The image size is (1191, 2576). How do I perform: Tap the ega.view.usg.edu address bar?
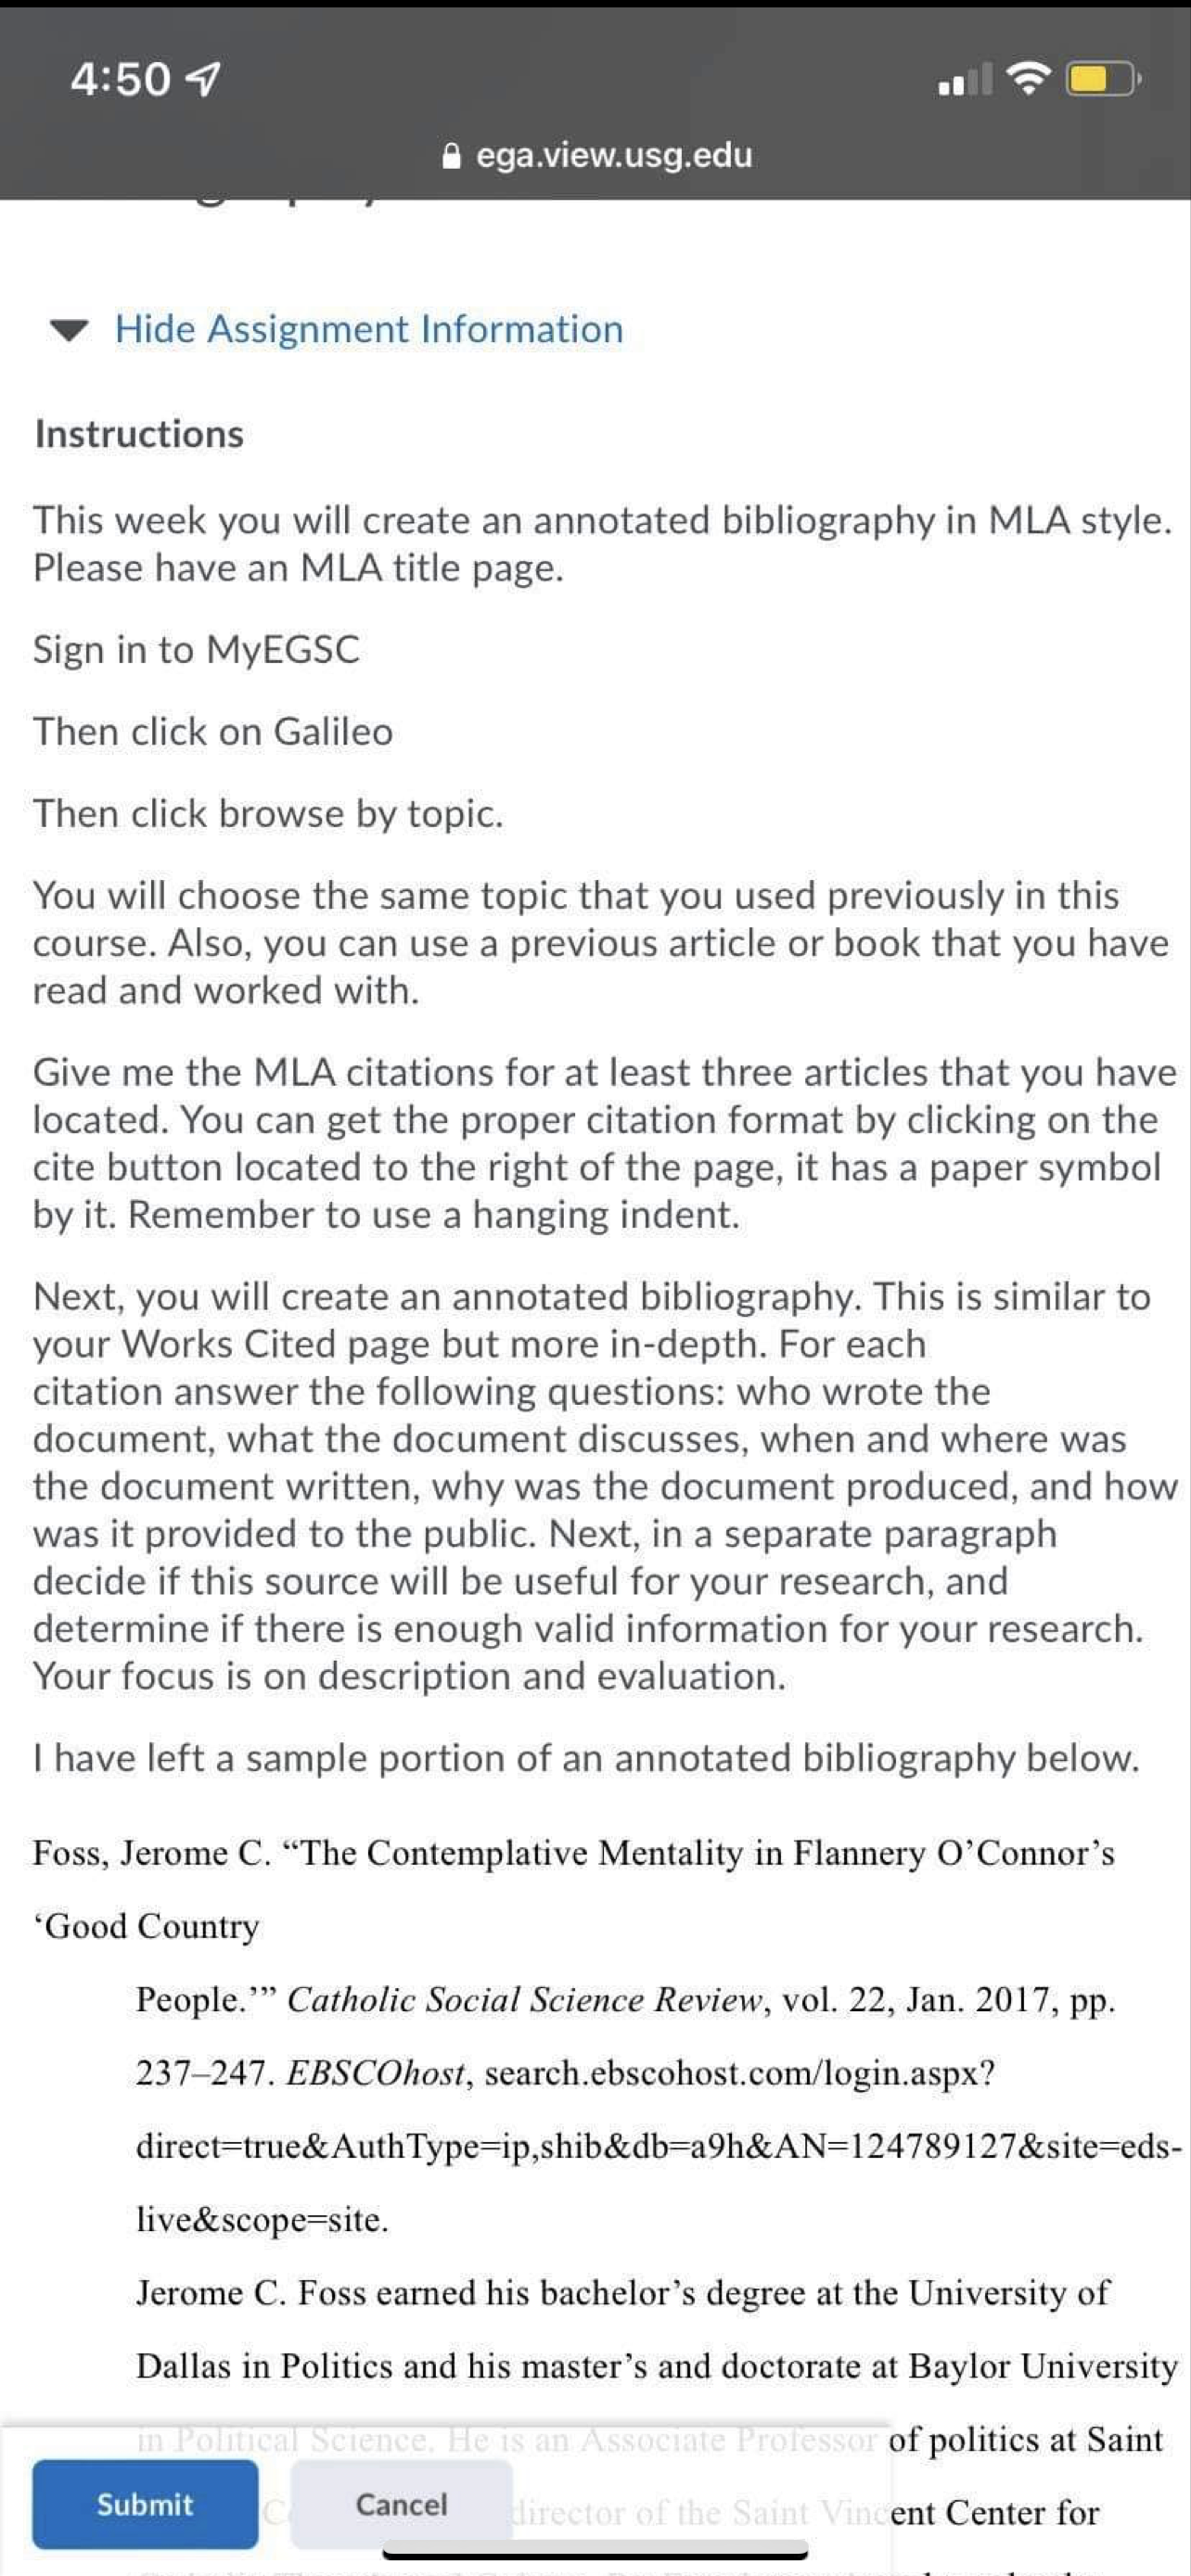click(597, 156)
